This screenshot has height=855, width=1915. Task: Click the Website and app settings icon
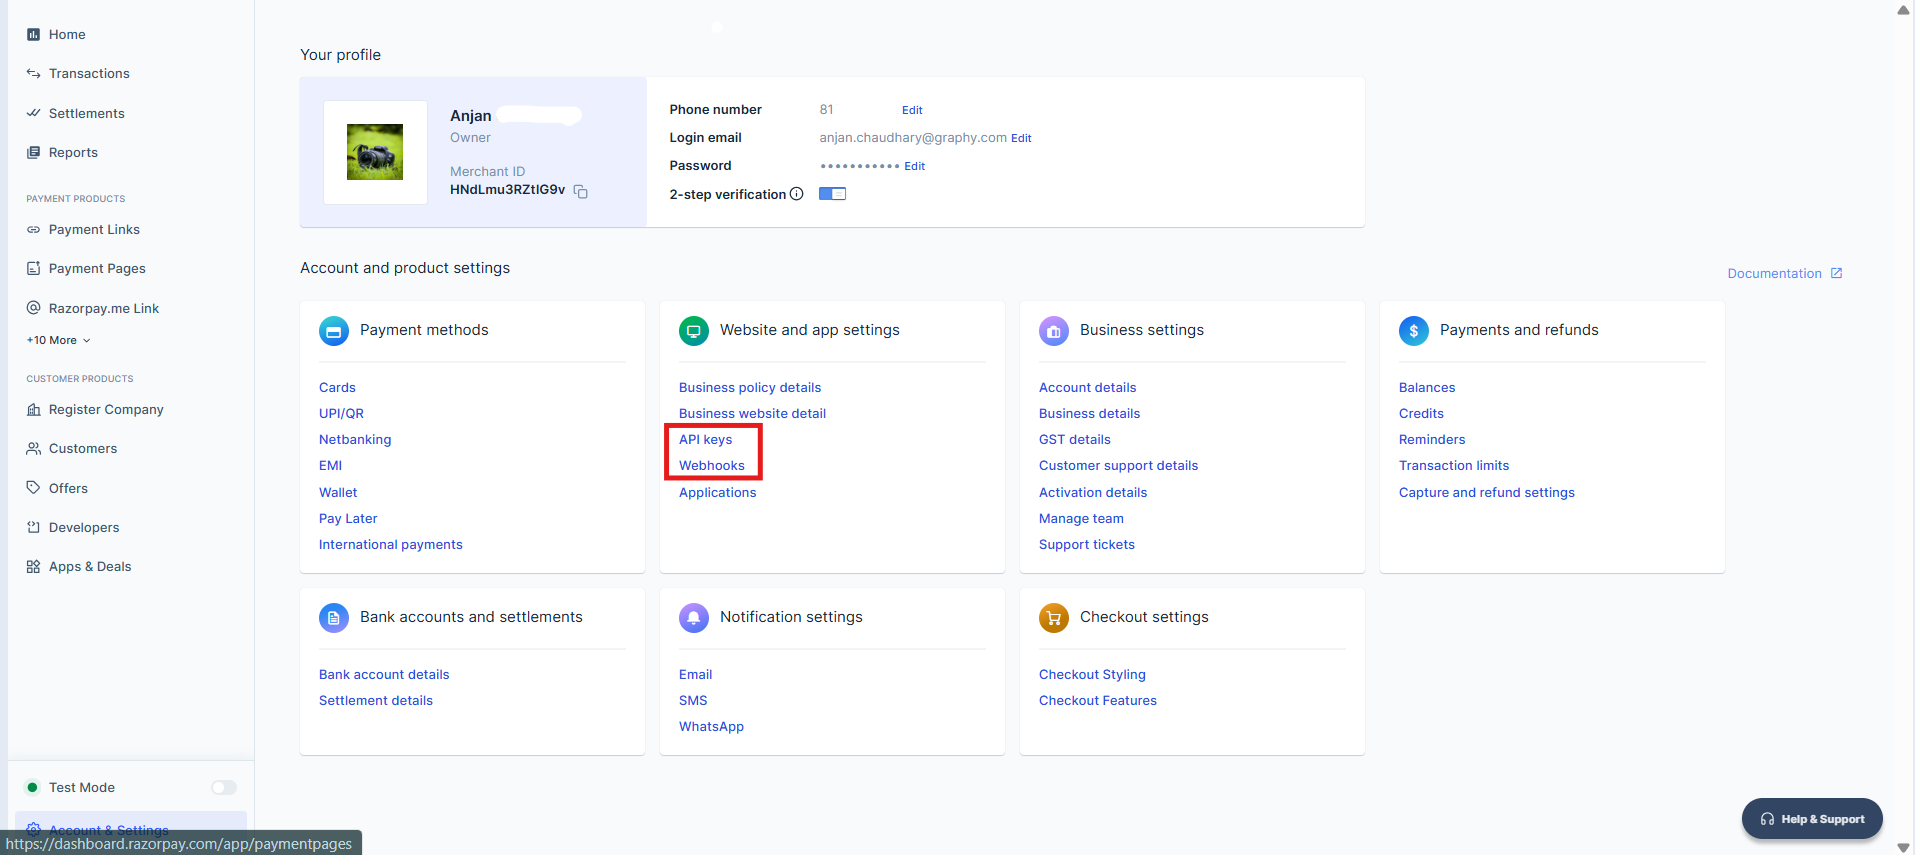point(693,331)
